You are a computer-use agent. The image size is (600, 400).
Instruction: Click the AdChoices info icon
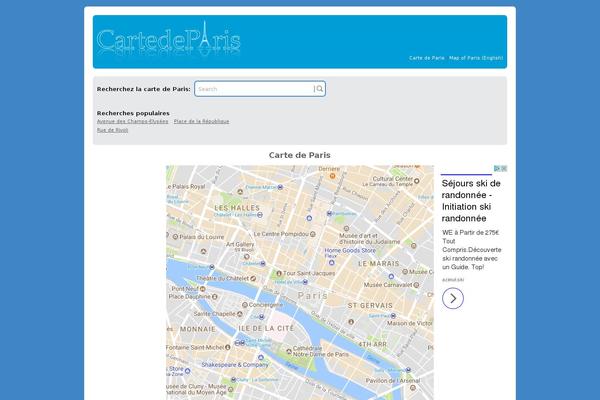click(x=497, y=168)
